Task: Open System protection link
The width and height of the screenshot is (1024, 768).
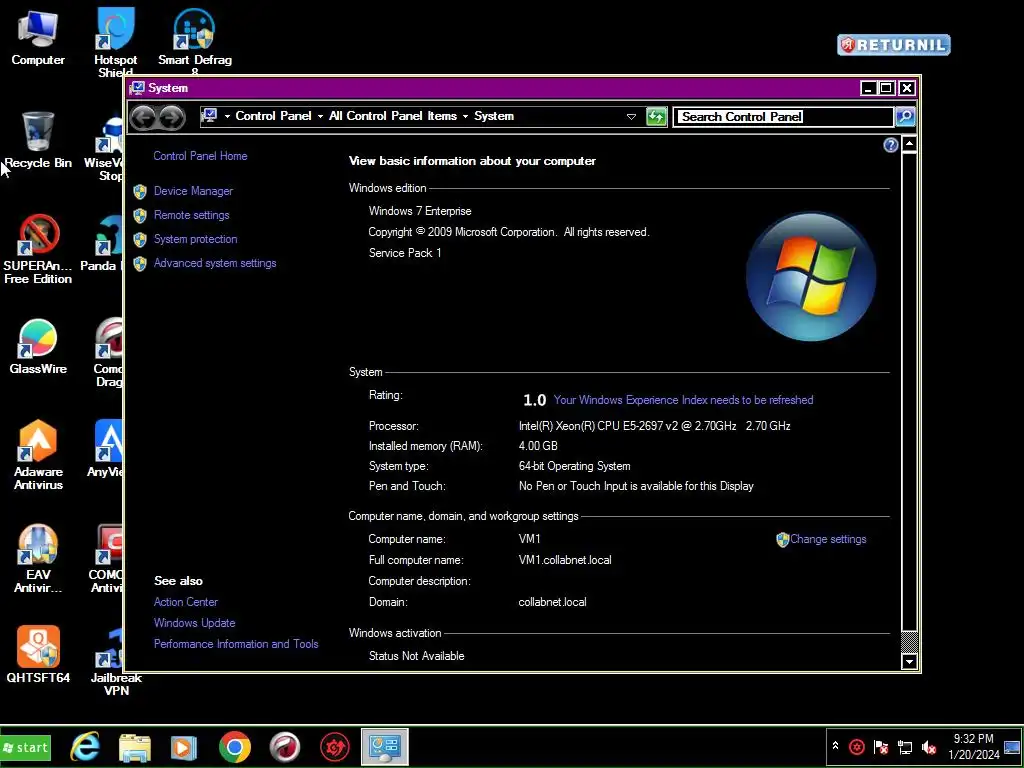Action: [195, 239]
